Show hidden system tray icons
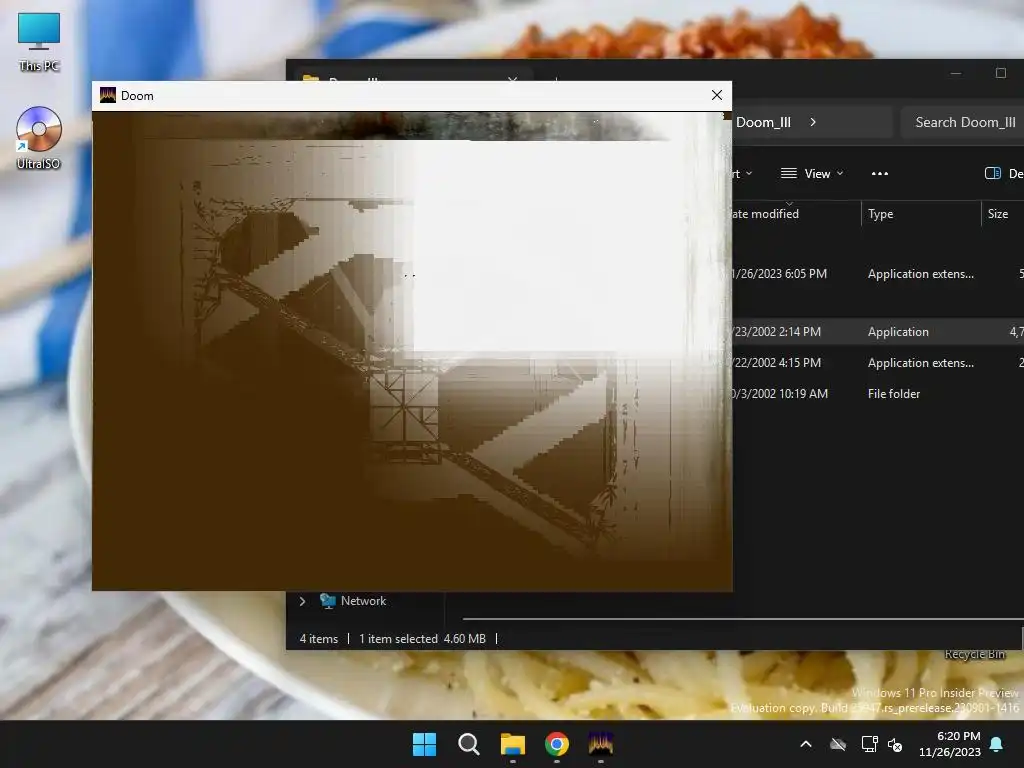 tap(806, 744)
